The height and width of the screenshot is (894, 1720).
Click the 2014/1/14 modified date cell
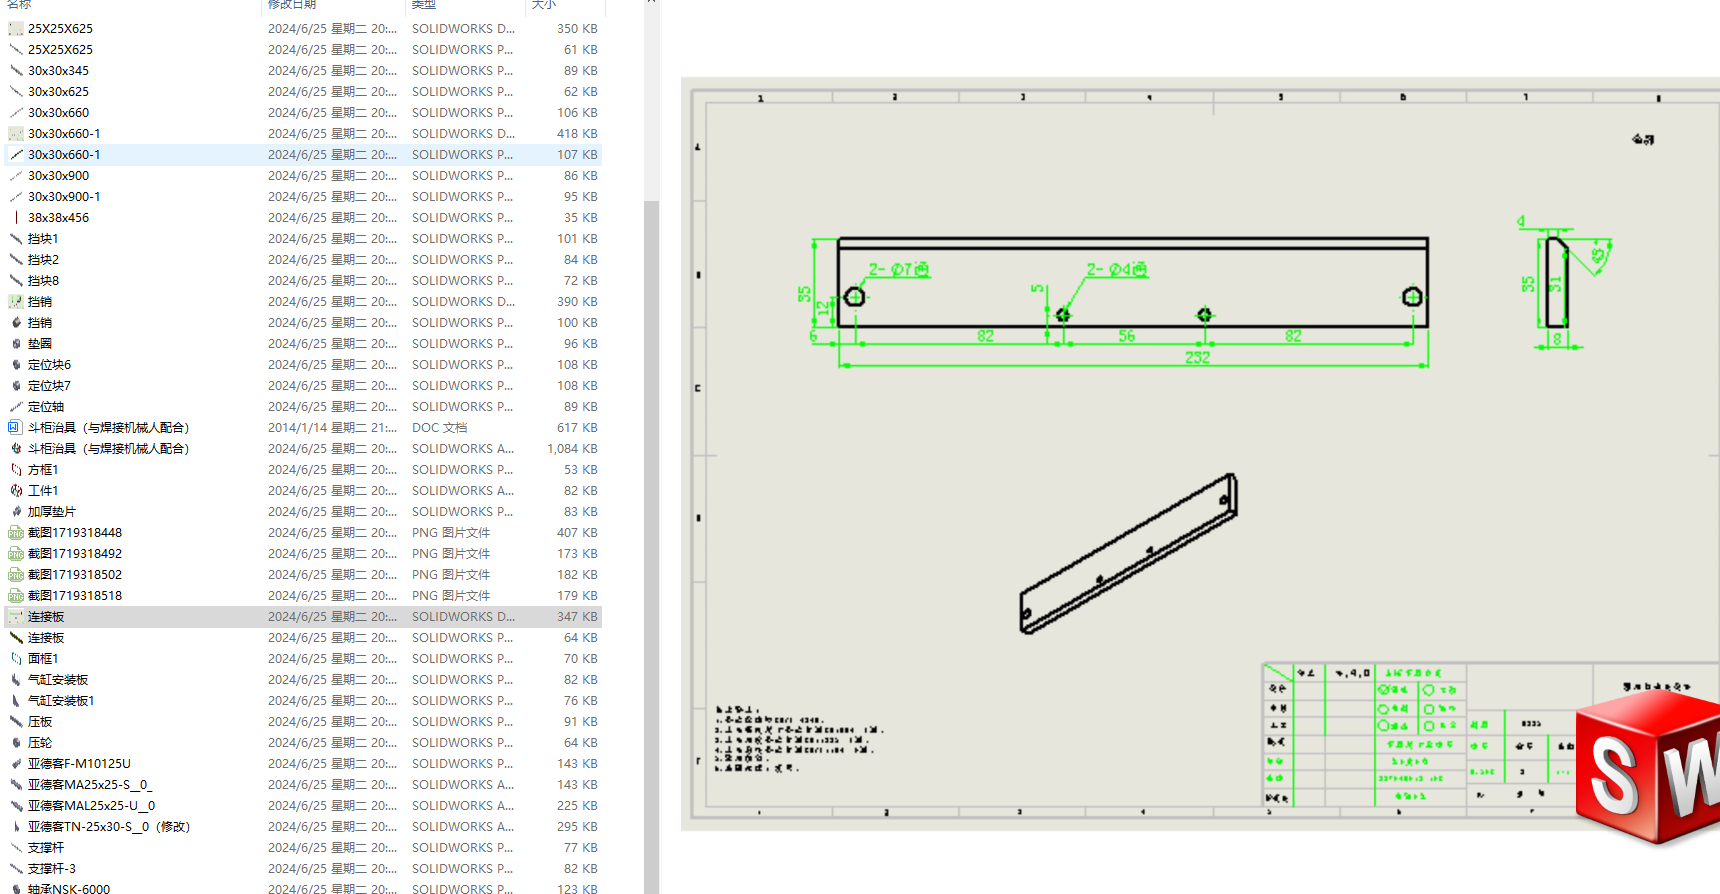pos(332,428)
